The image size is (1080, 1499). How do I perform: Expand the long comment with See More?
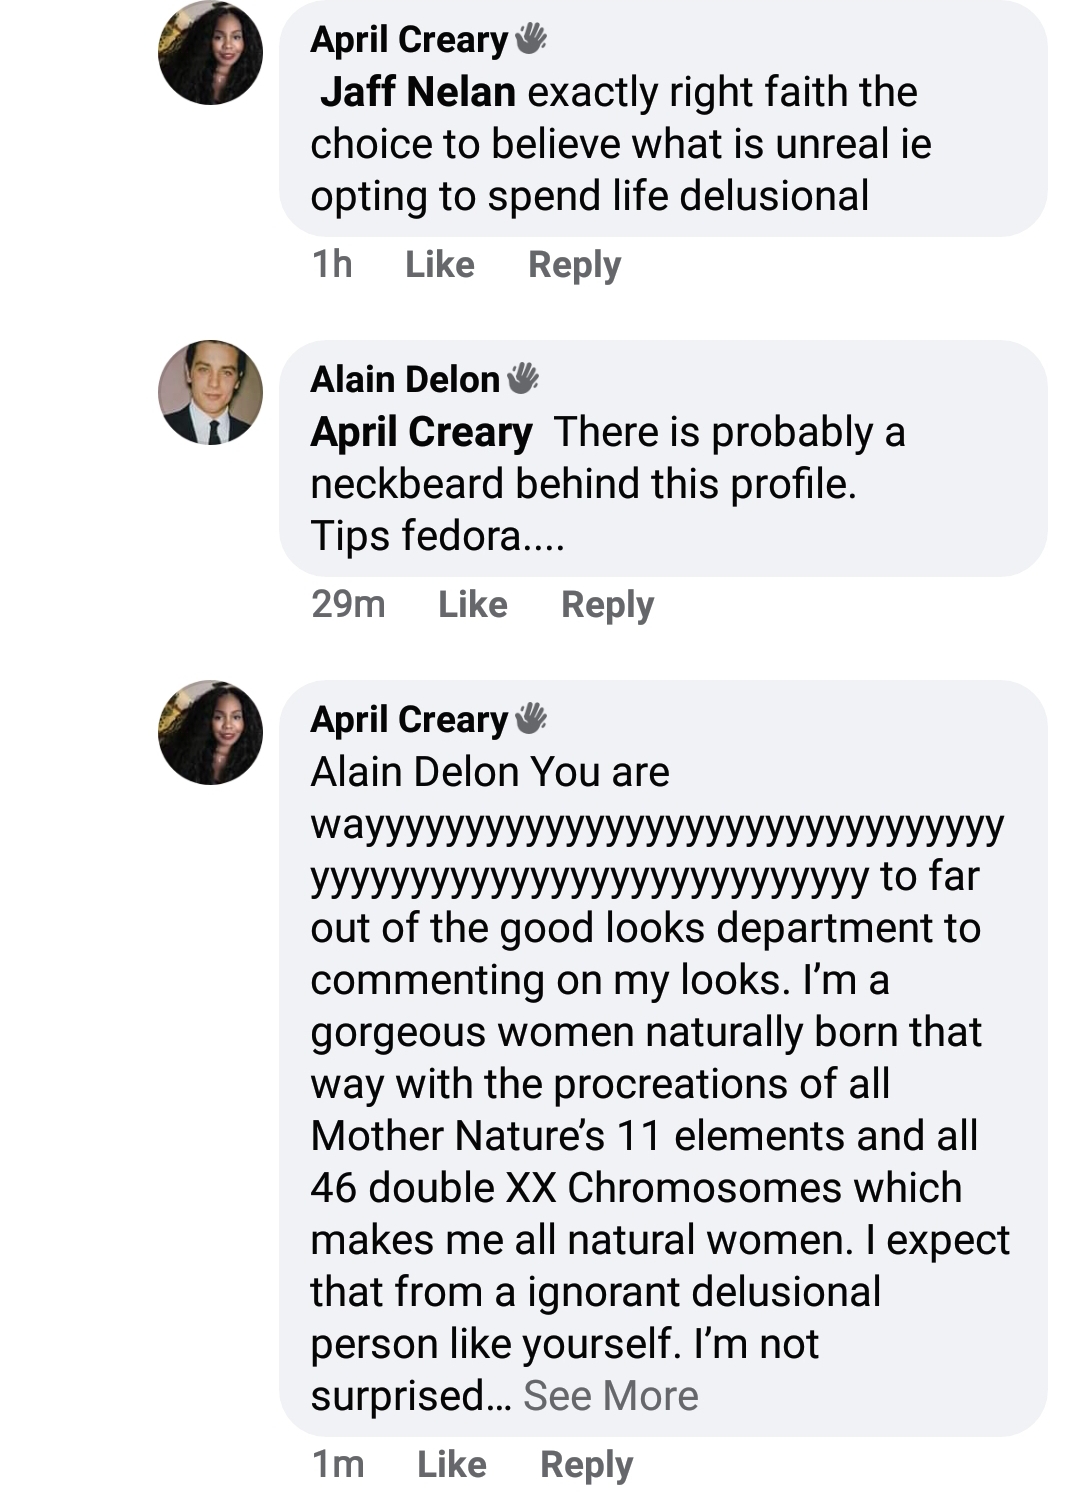click(610, 1395)
